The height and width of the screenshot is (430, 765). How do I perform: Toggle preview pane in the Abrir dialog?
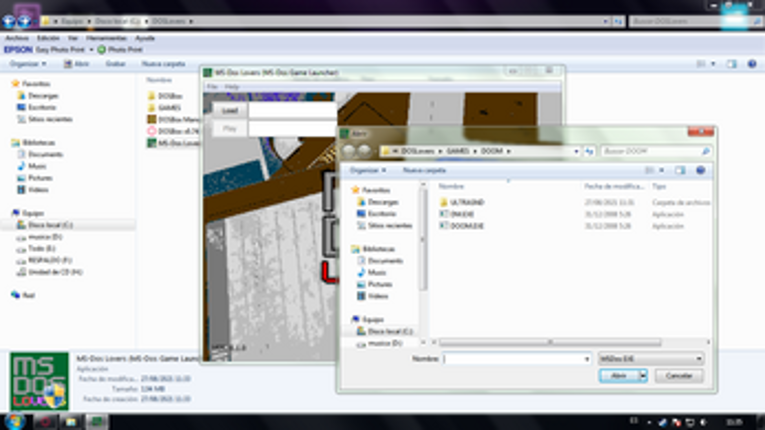tap(680, 170)
